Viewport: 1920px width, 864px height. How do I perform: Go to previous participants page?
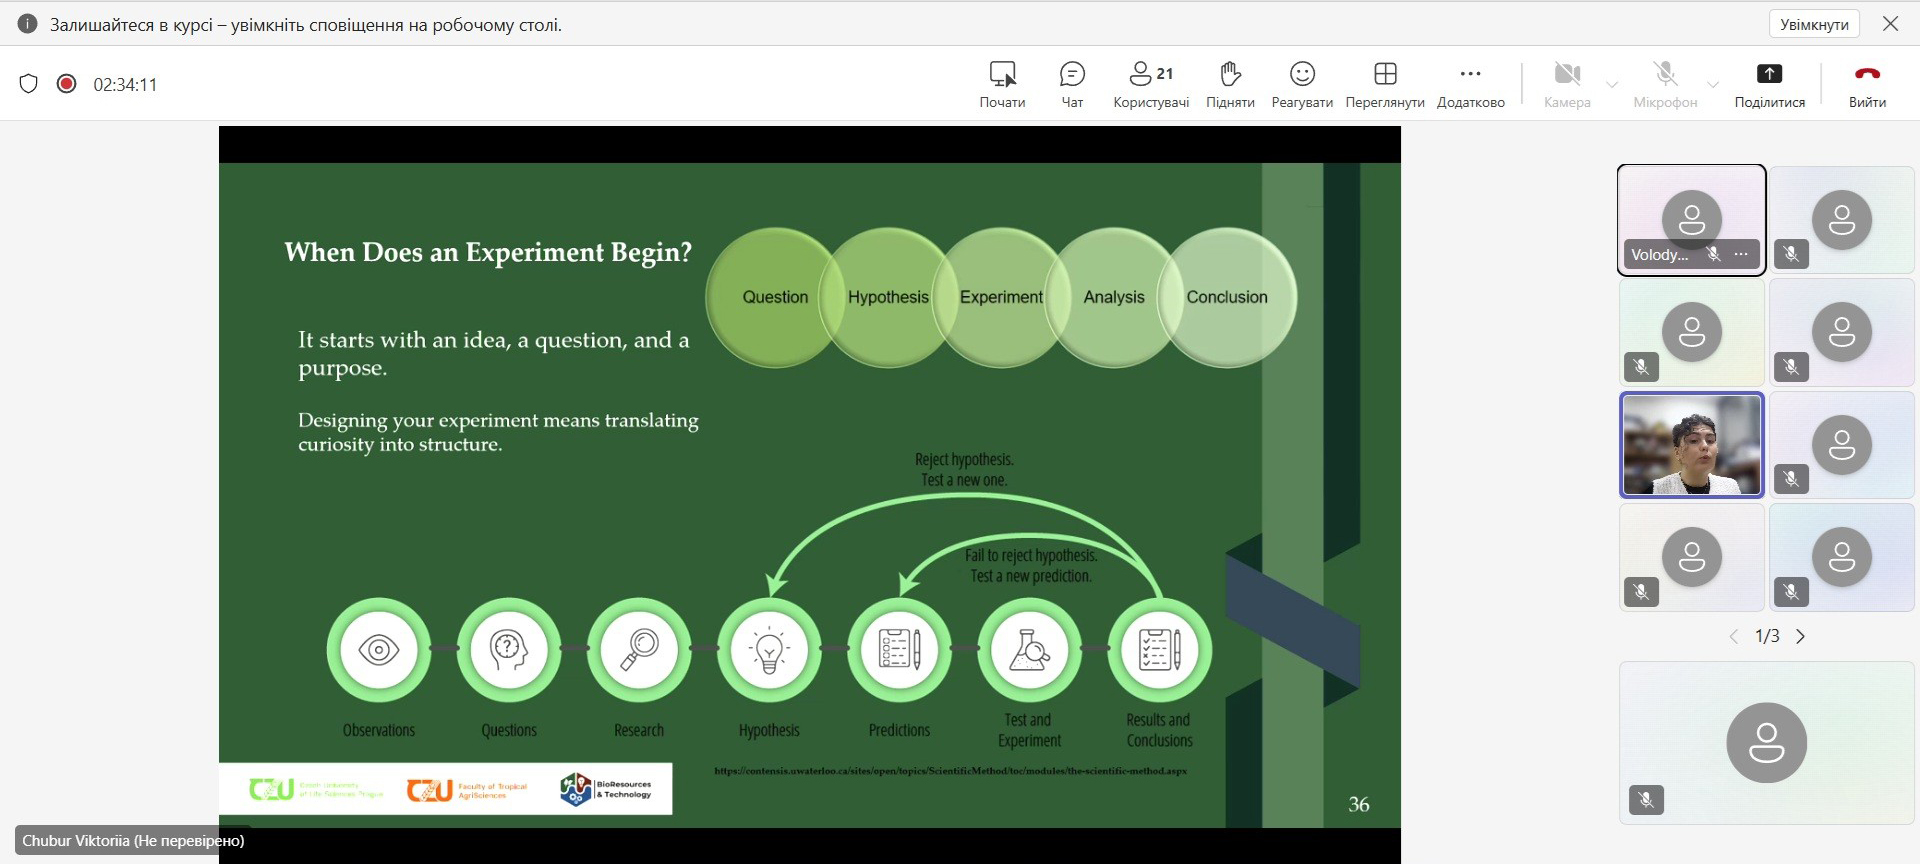[x=1734, y=636]
